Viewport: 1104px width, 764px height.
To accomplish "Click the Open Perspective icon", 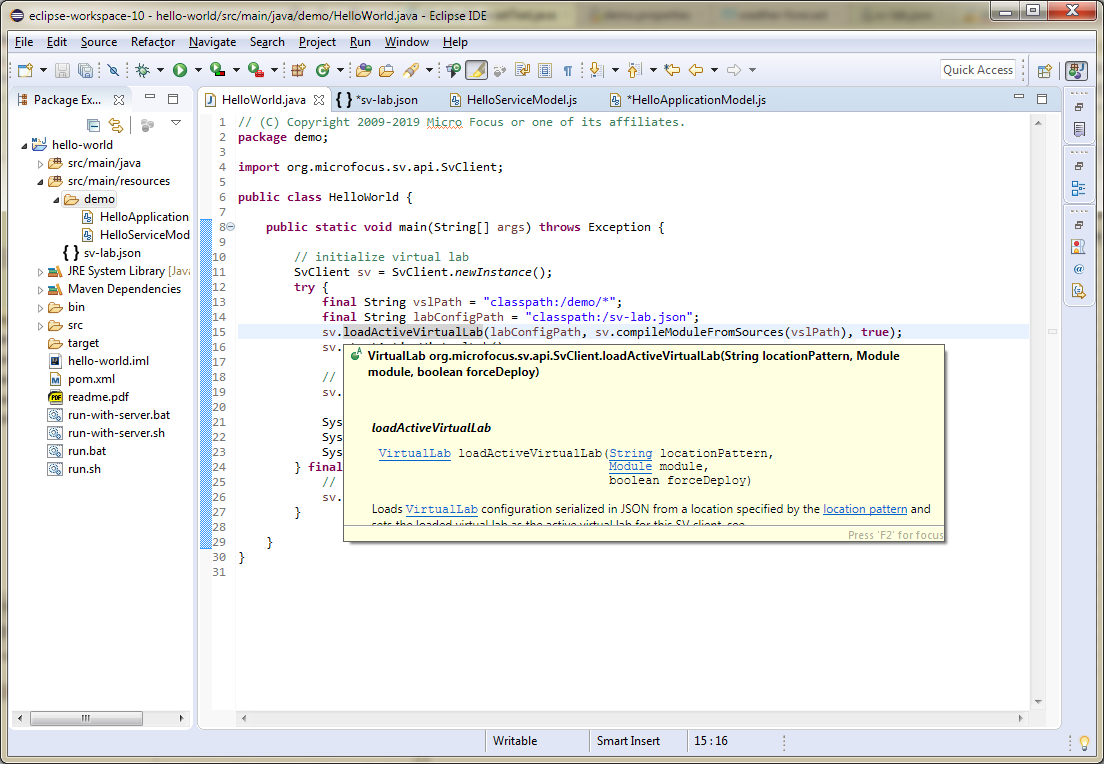I will [1045, 70].
